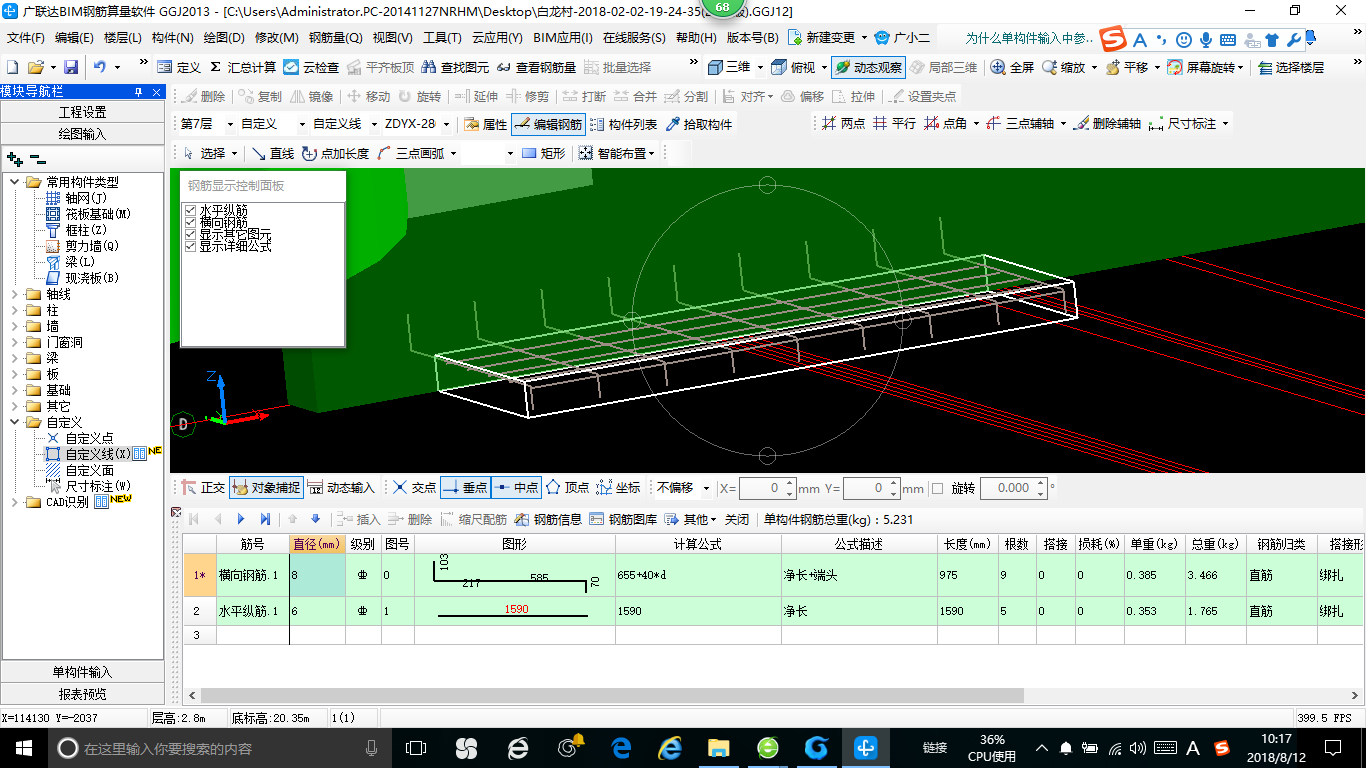Click 两点 two-point auxiliary axis
Image resolution: width=1366 pixels, height=768 pixels.
[843, 124]
